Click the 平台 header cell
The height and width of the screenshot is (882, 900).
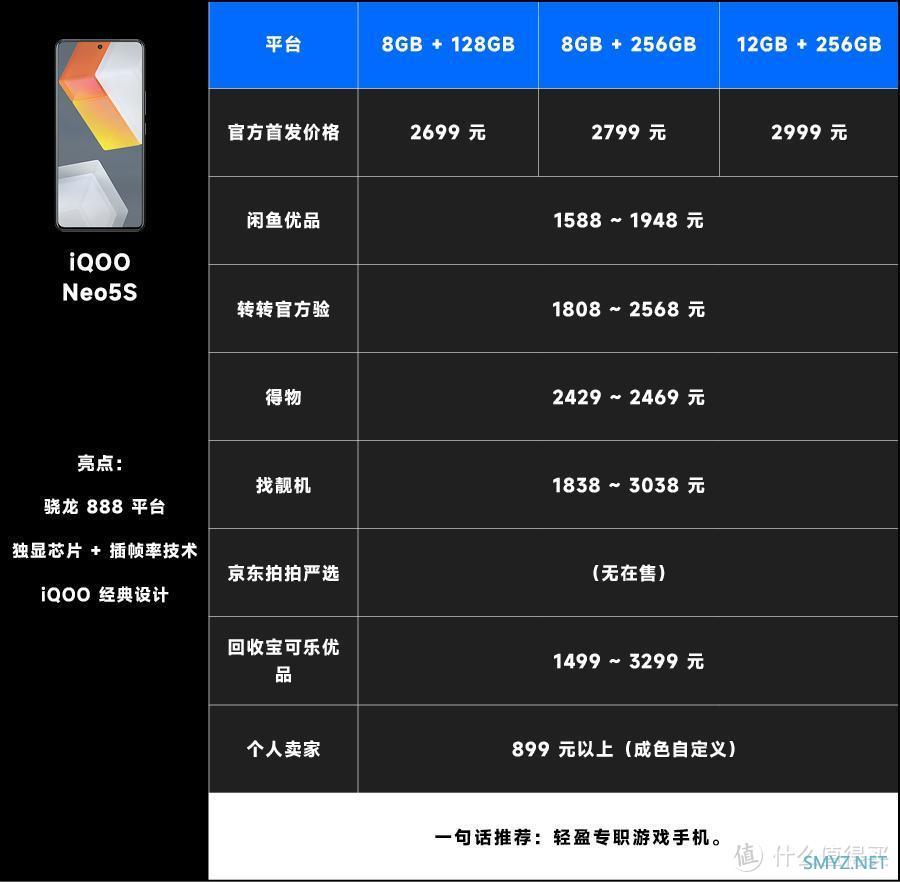pyautogui.click(x=283, y=44)
